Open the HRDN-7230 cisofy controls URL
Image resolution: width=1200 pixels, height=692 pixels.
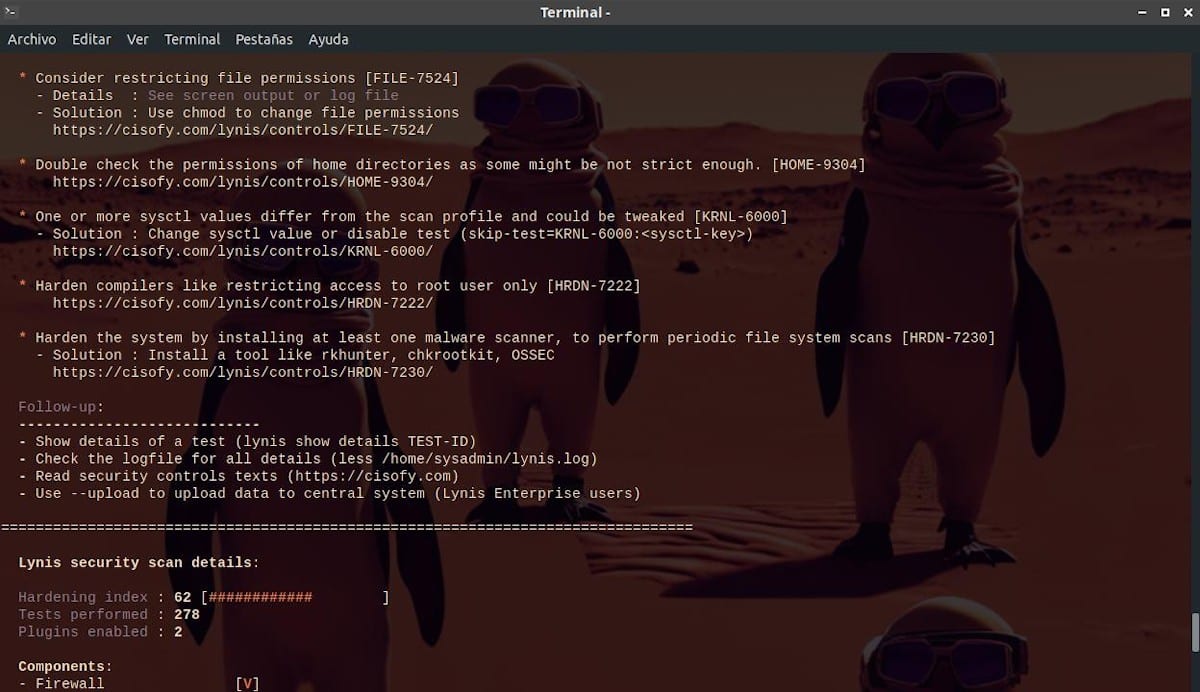[x=243, y=372]
